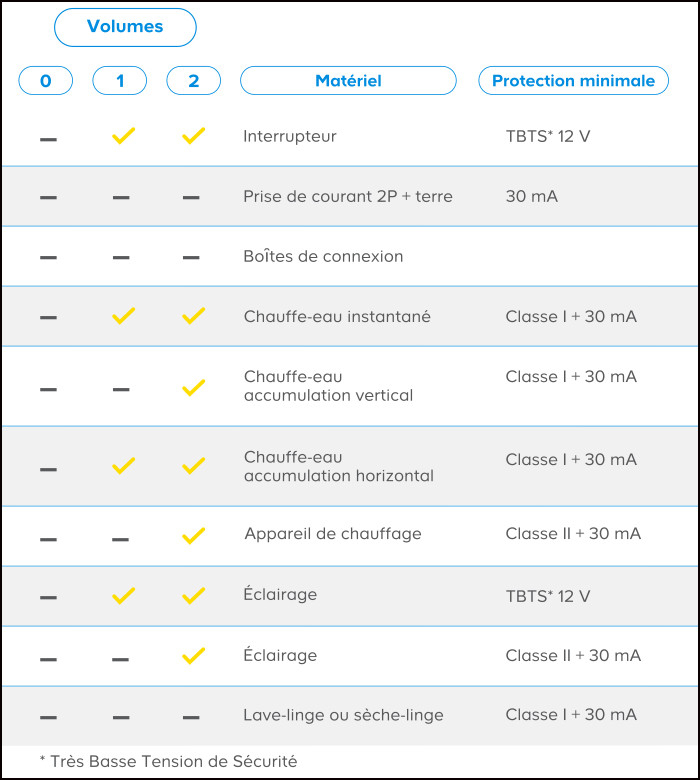Click Boîtes de connexion volume 0 dash

(x=48, y=258)
